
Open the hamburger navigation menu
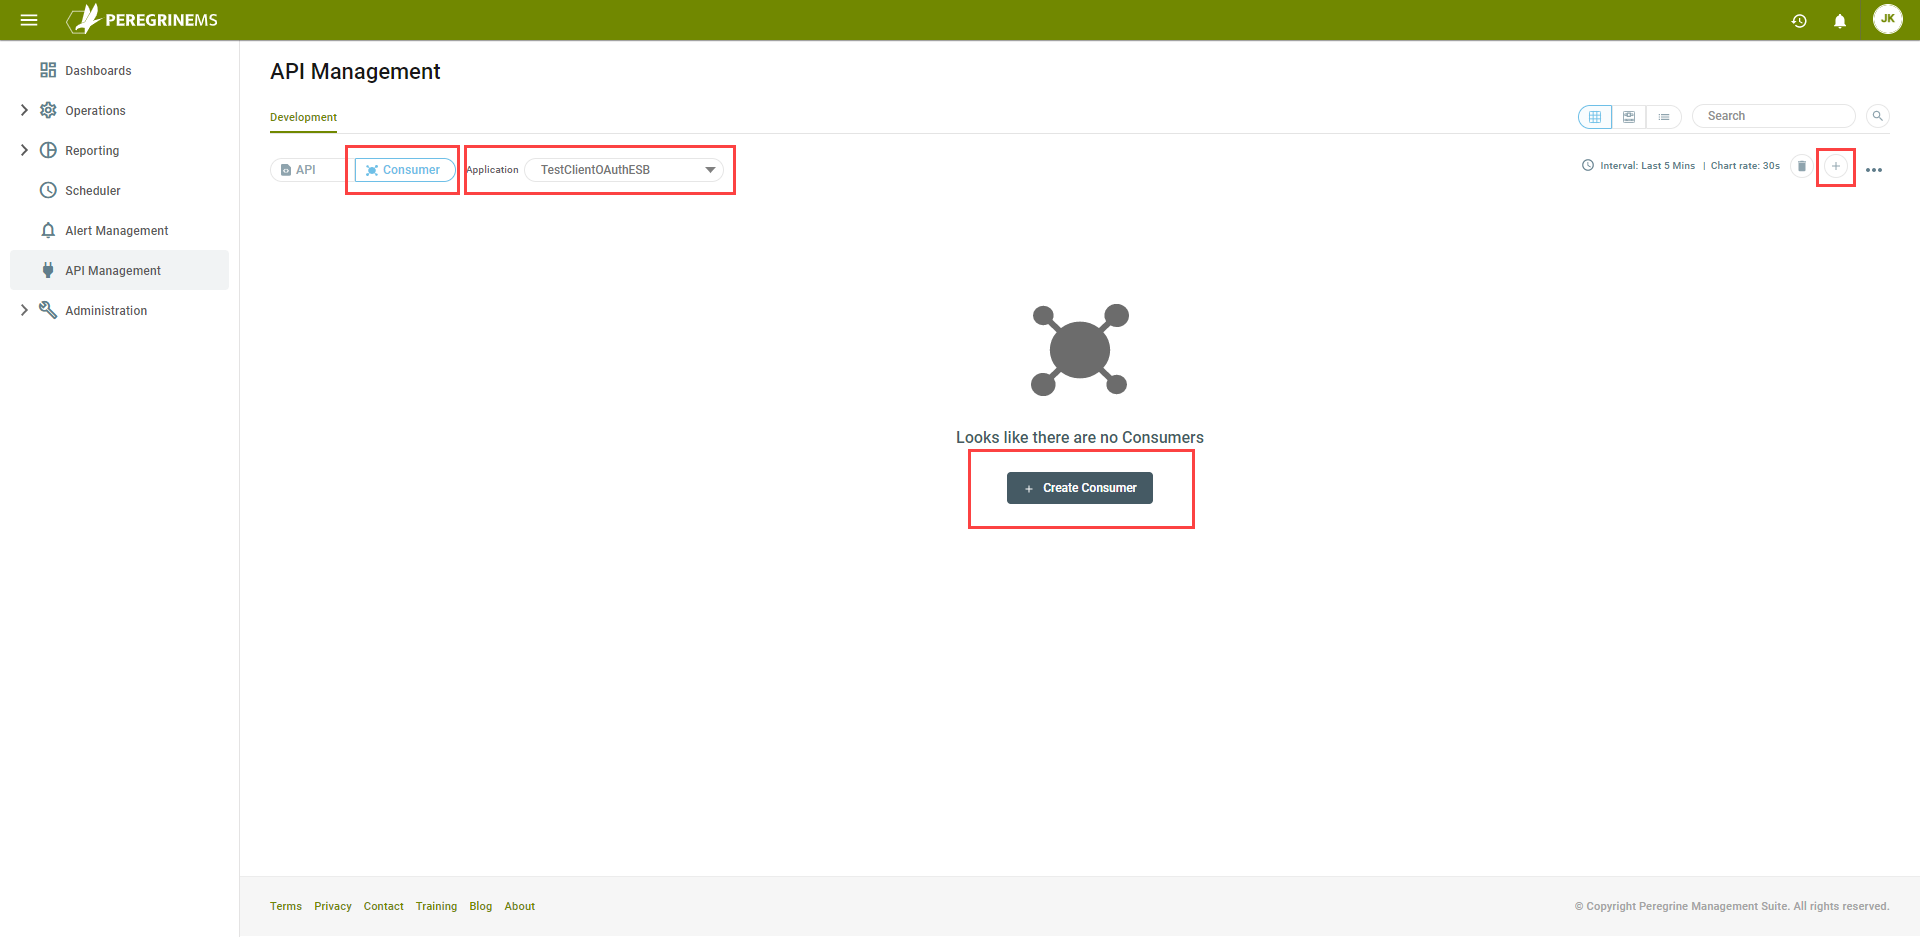[x=29, y=20]
